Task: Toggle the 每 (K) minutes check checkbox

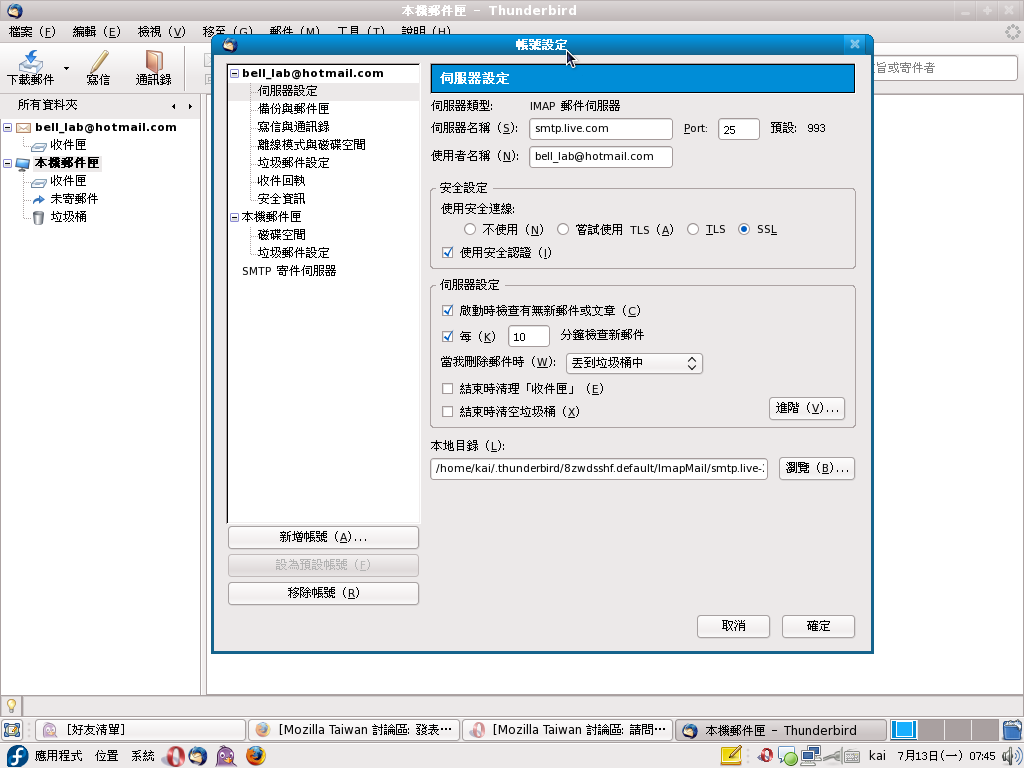Action: coord(447,336)
